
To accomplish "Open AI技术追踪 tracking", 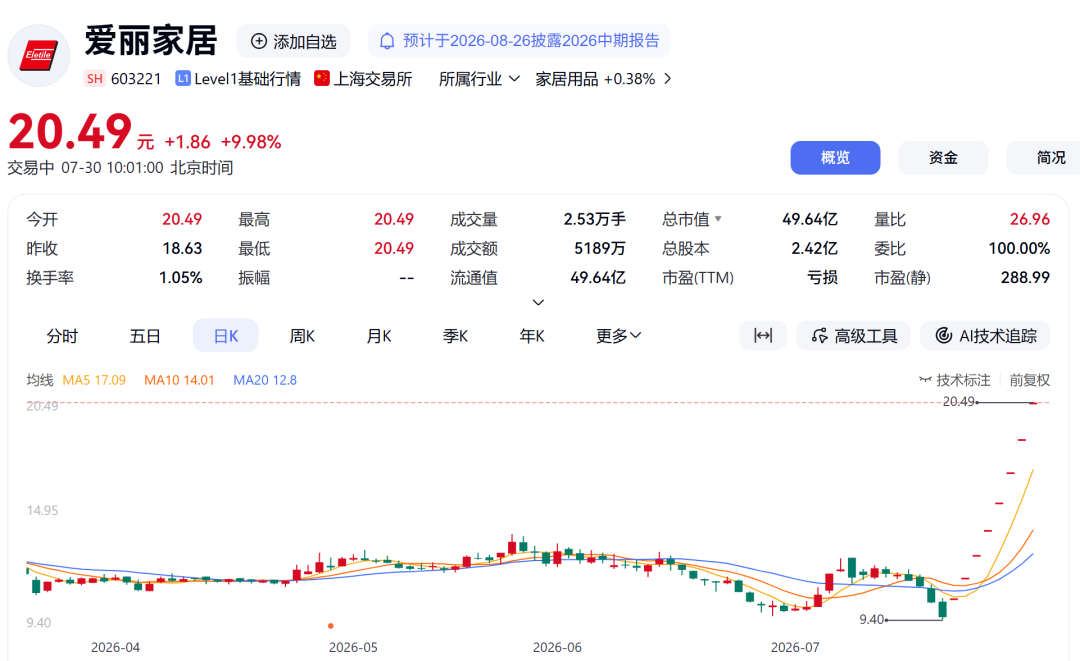I will (986, 335).
